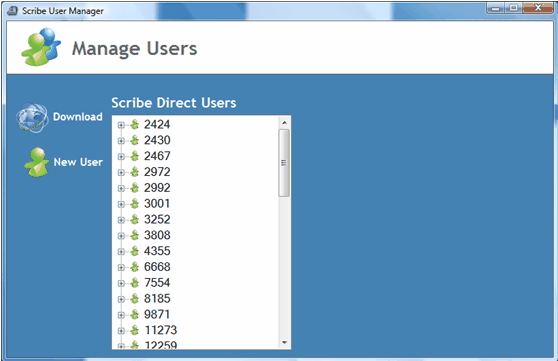The width and height of the screenshot is (558, 361).
Task: Select user 2467 in the list
Action: click(x=157, y=156)
